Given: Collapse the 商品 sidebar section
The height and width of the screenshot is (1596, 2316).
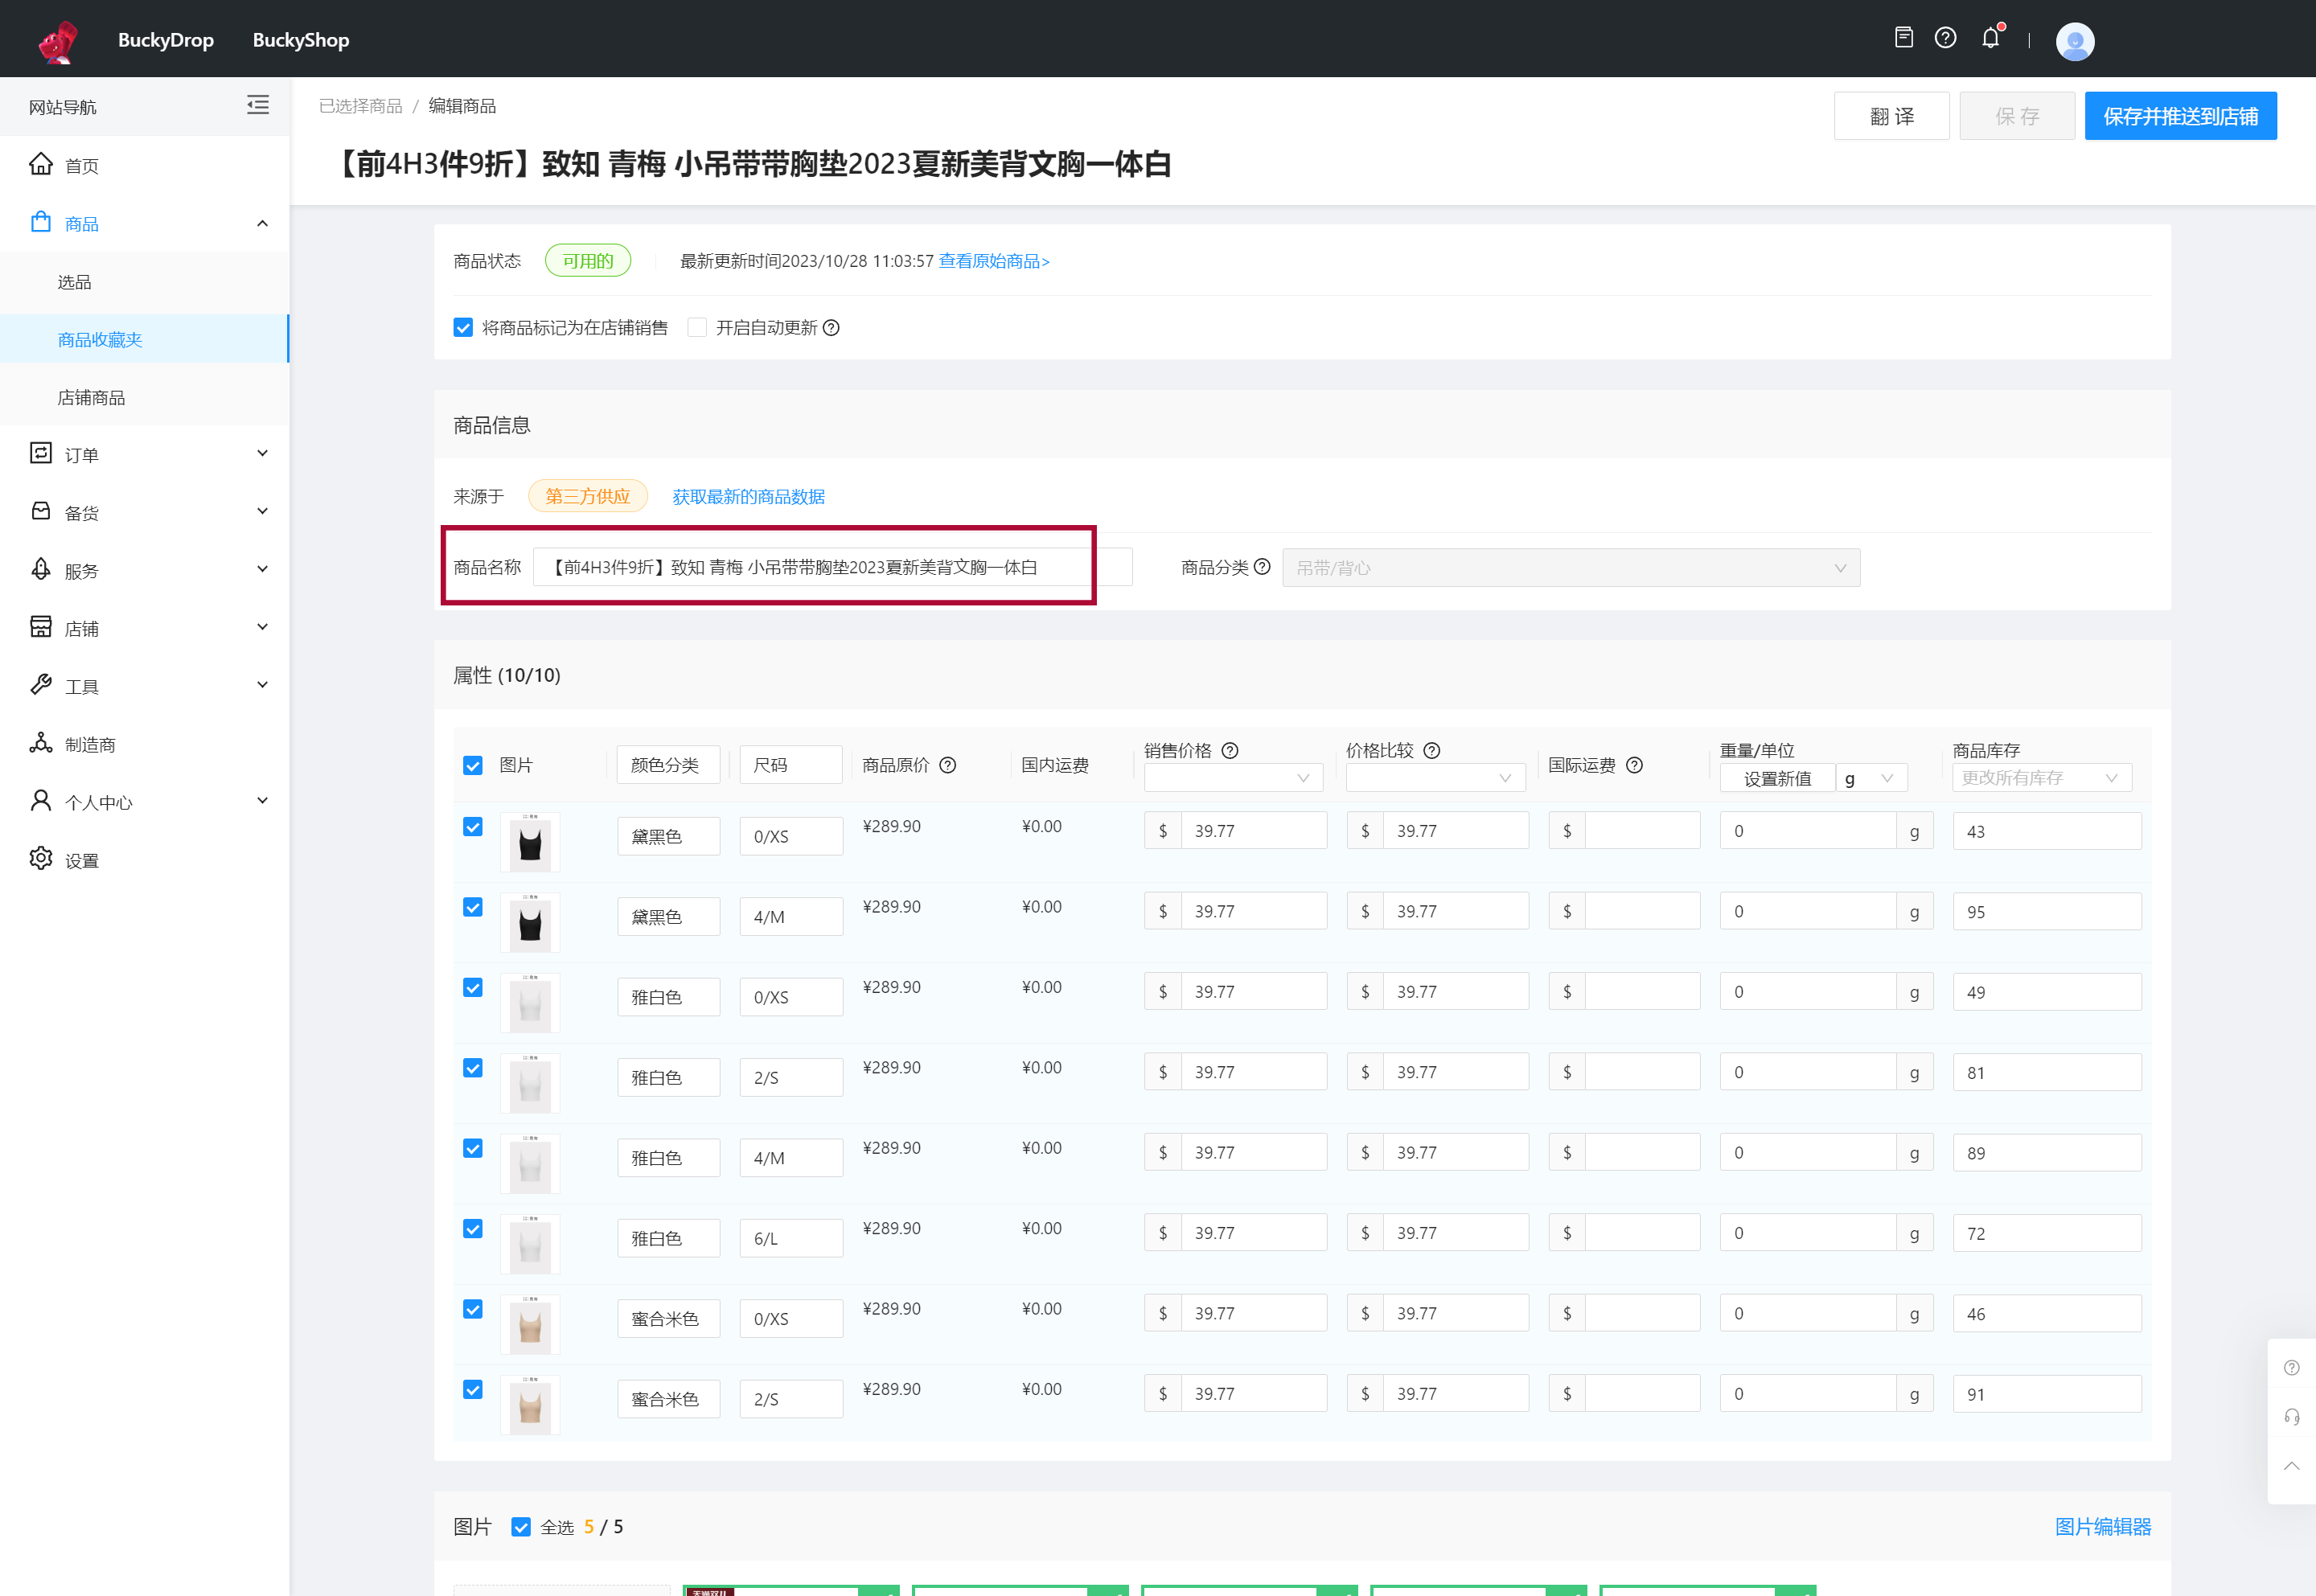Looking at the screenshot, I should (262, 223).
